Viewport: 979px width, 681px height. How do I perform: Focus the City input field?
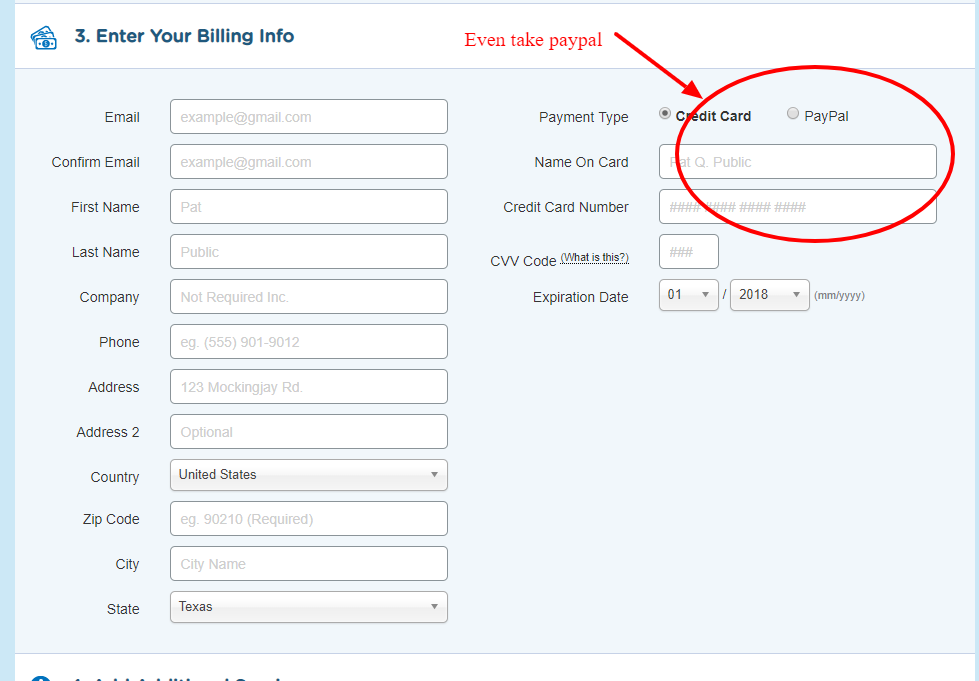pyautogui.click(x=309, y=564)
